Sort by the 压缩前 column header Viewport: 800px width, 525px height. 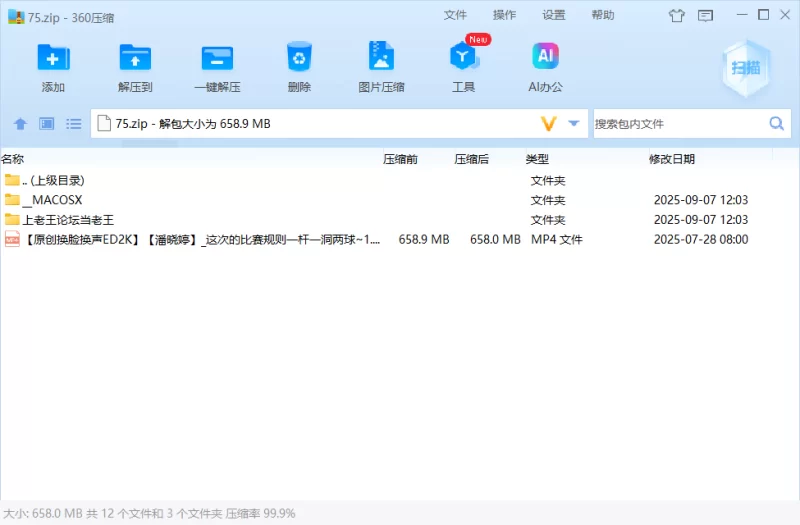click(401, 159)
